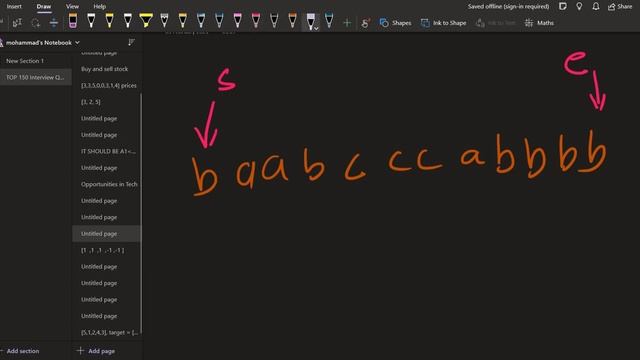Choose the orange pen beside the selected pen
Image resolution: width=640 pixels, height=360 pixels.
point(292,20)
